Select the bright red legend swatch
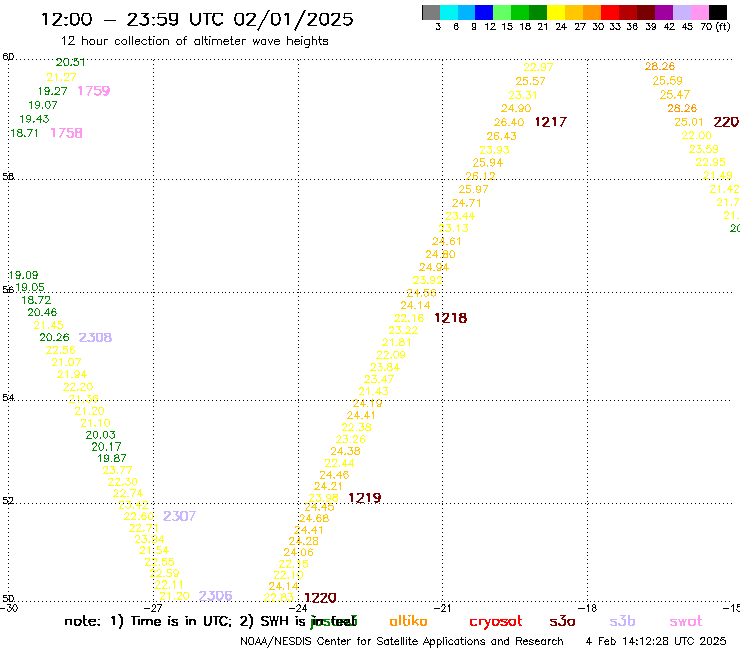This screenshot has height=650, width=740. (610, 12)
